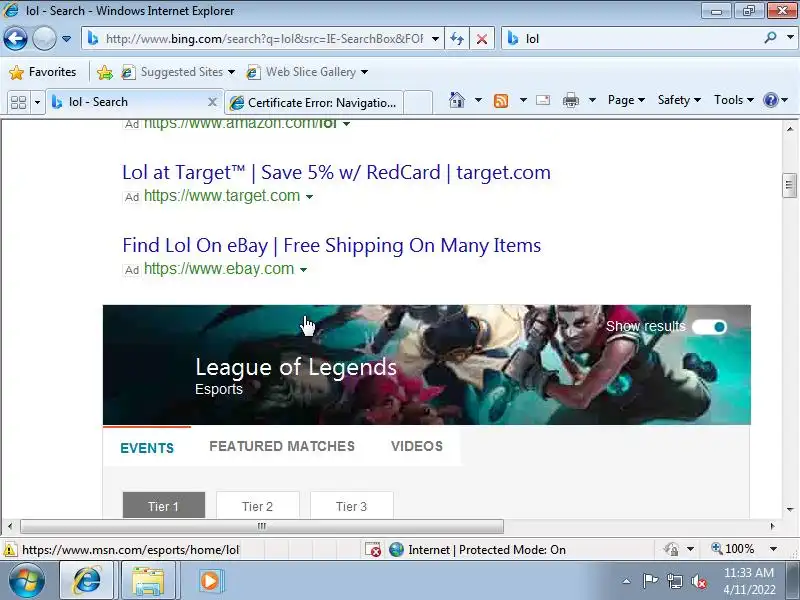Click the Help question mark icon
Screen dimensions: 800x600
[x=770, y=100]
